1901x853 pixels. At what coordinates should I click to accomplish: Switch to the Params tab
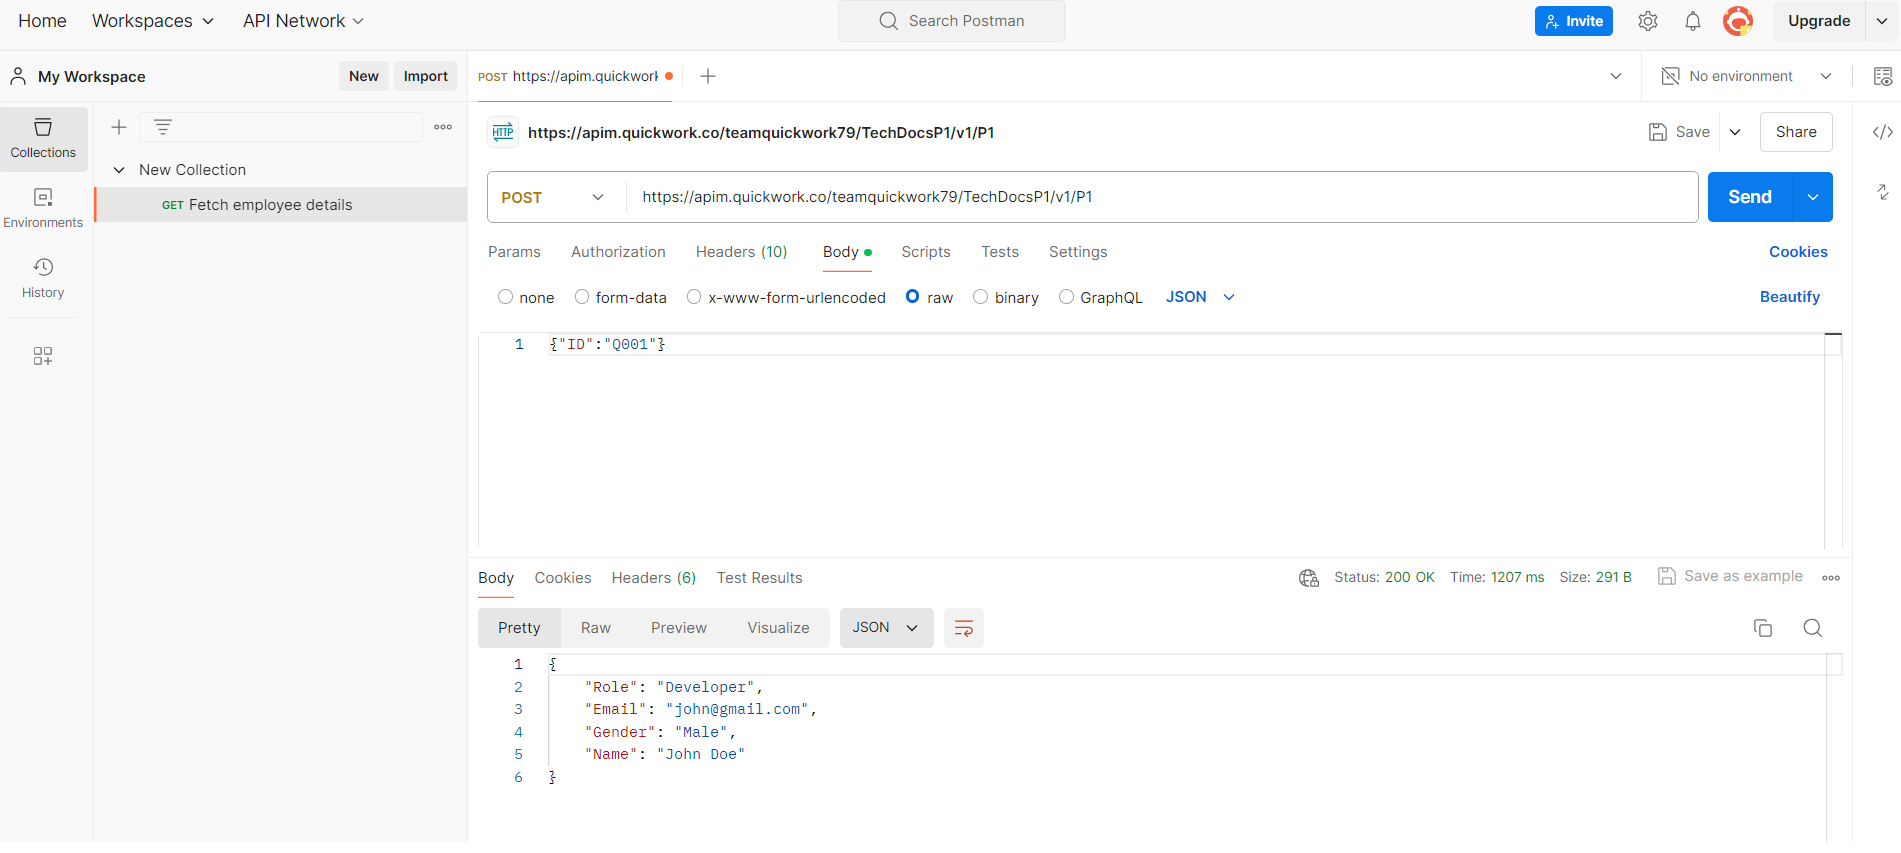[x=514, y=252]
